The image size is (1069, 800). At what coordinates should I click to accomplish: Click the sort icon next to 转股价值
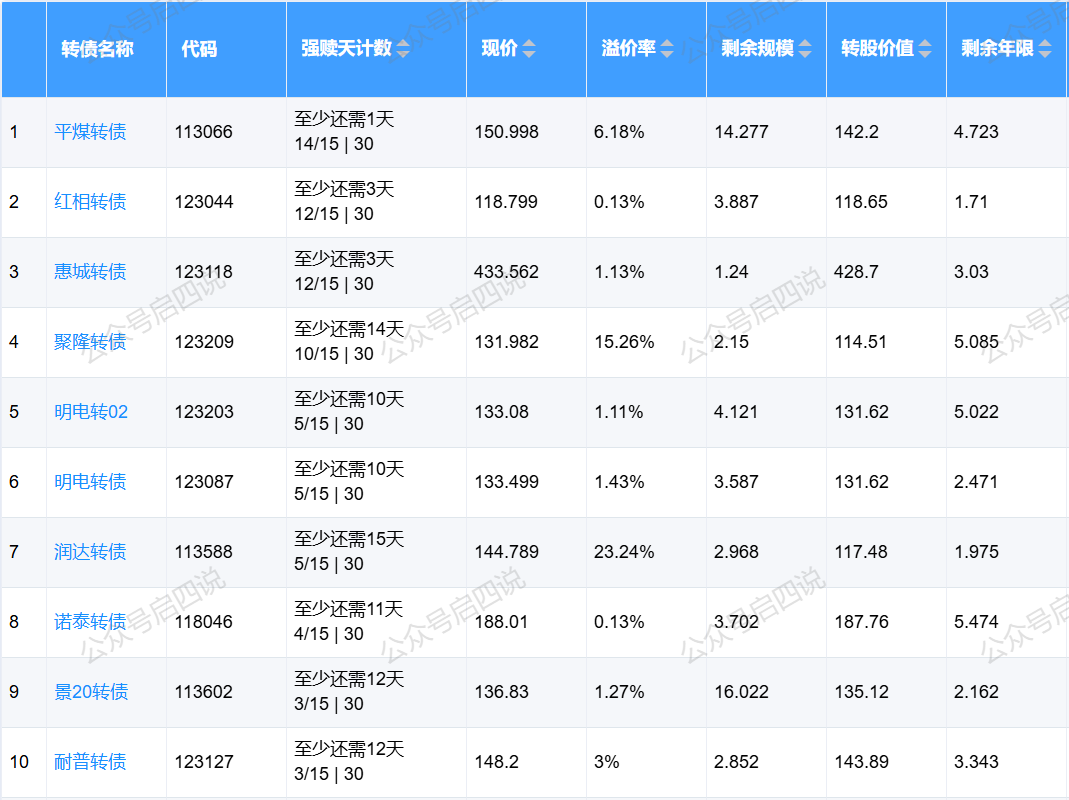click(x=925, y=49)
